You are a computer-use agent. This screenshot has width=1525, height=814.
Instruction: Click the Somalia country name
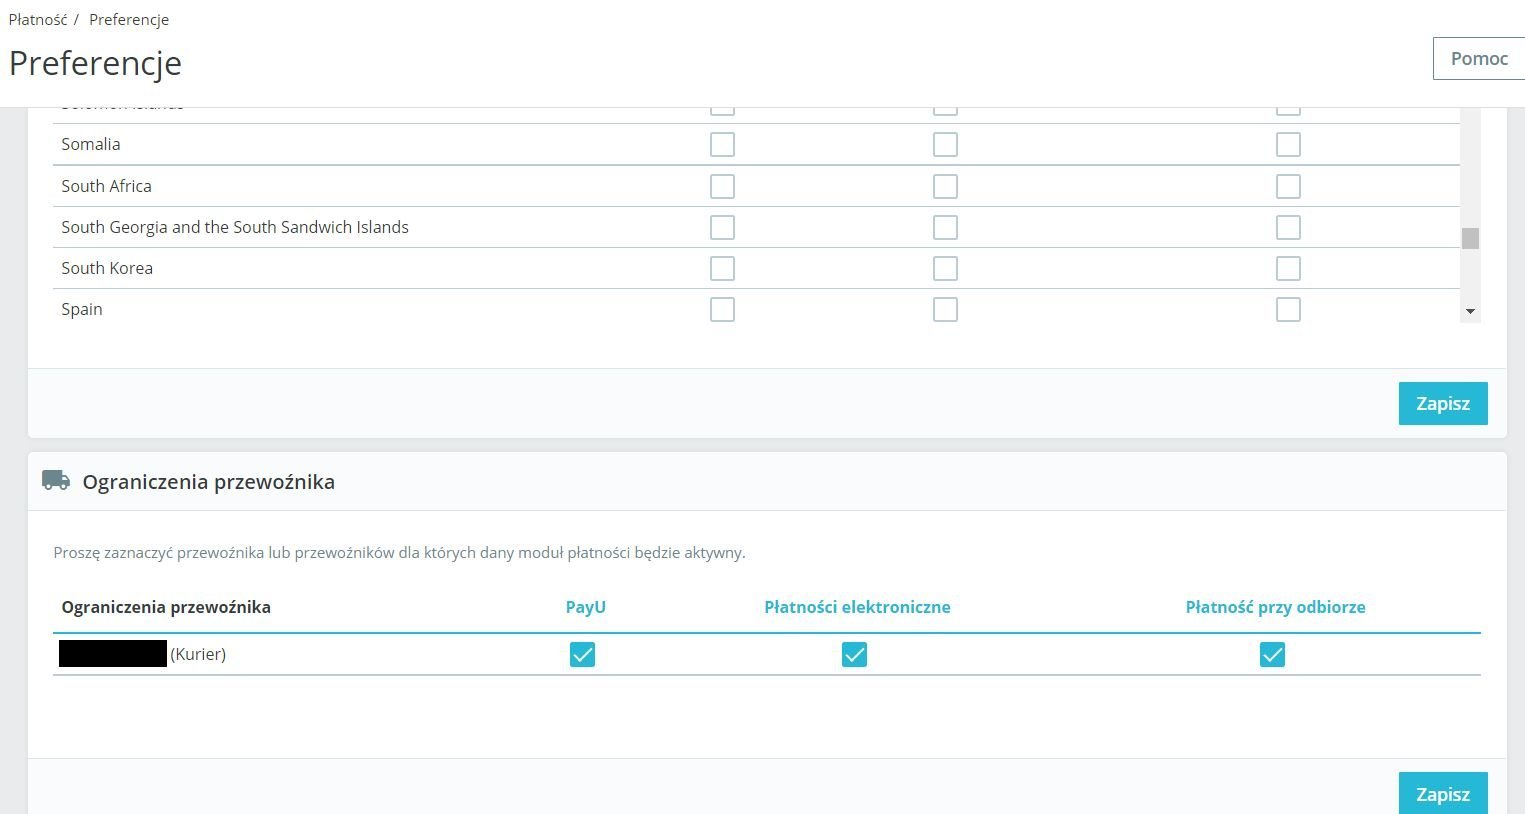click(91, 144)
